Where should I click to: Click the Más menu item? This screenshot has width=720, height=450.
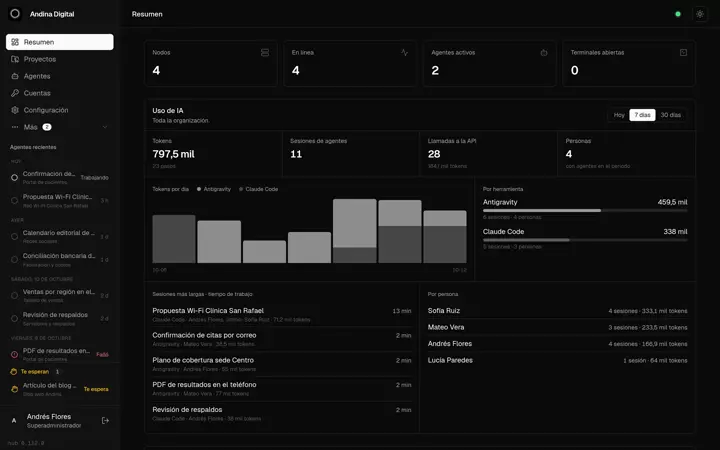pyautogui.click(x=60, y=127)
